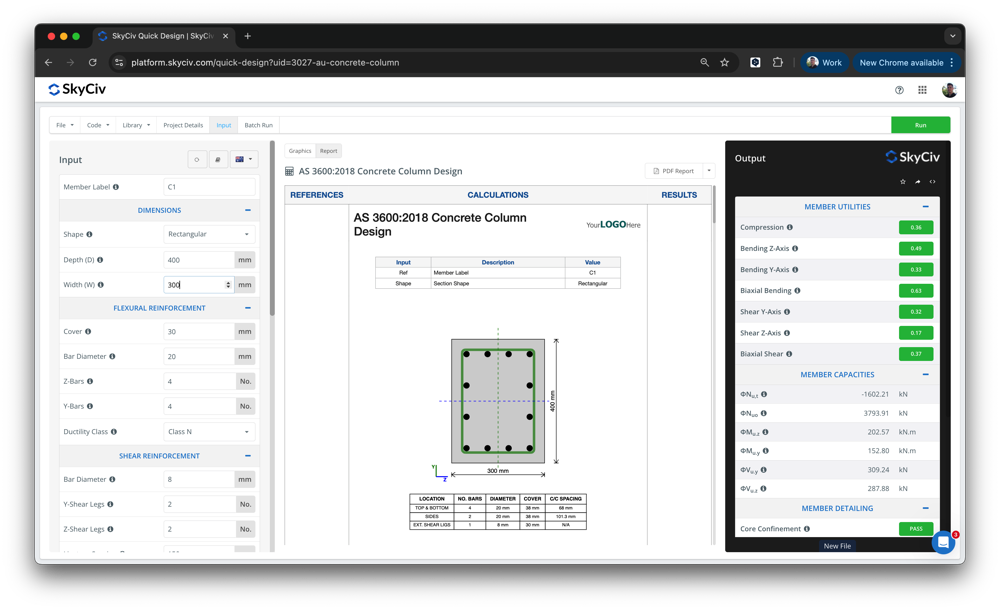Bookmark this page with the address bar star
The height and width of the screenshot is (610, 1000).
coord(724,63)
